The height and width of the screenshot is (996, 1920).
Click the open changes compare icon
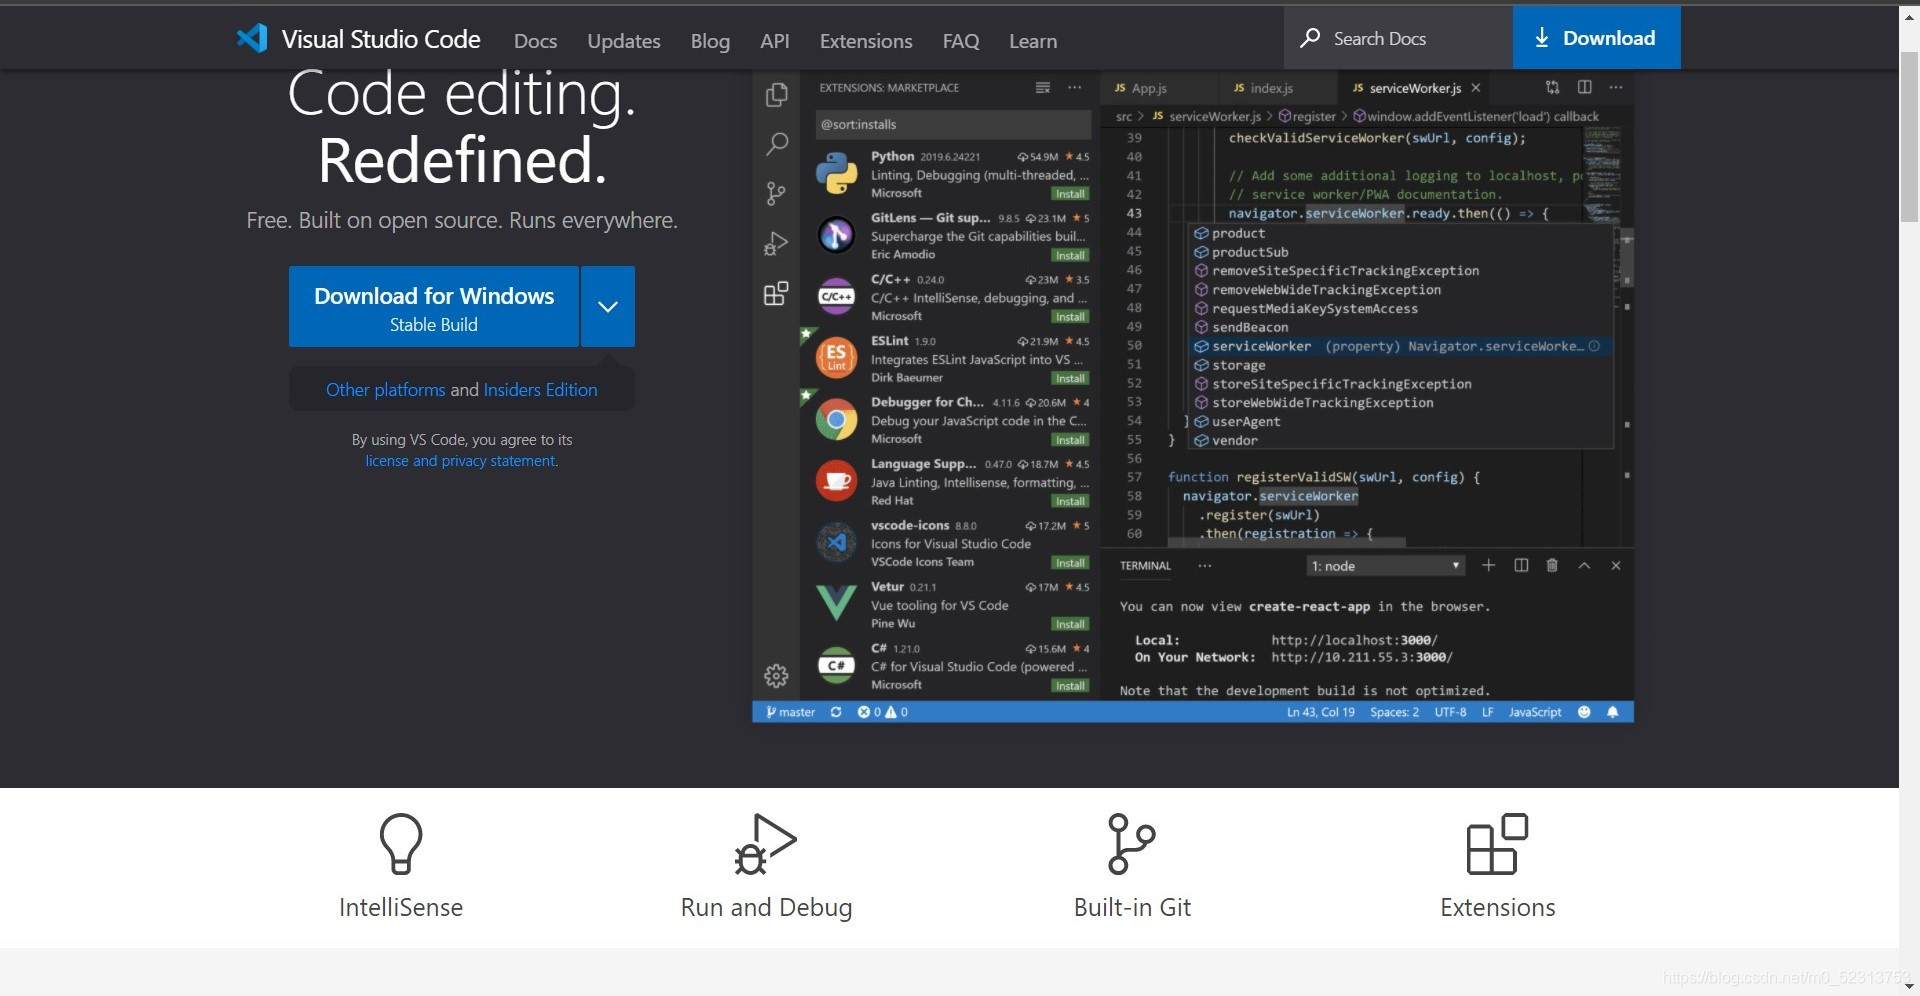1553,87
